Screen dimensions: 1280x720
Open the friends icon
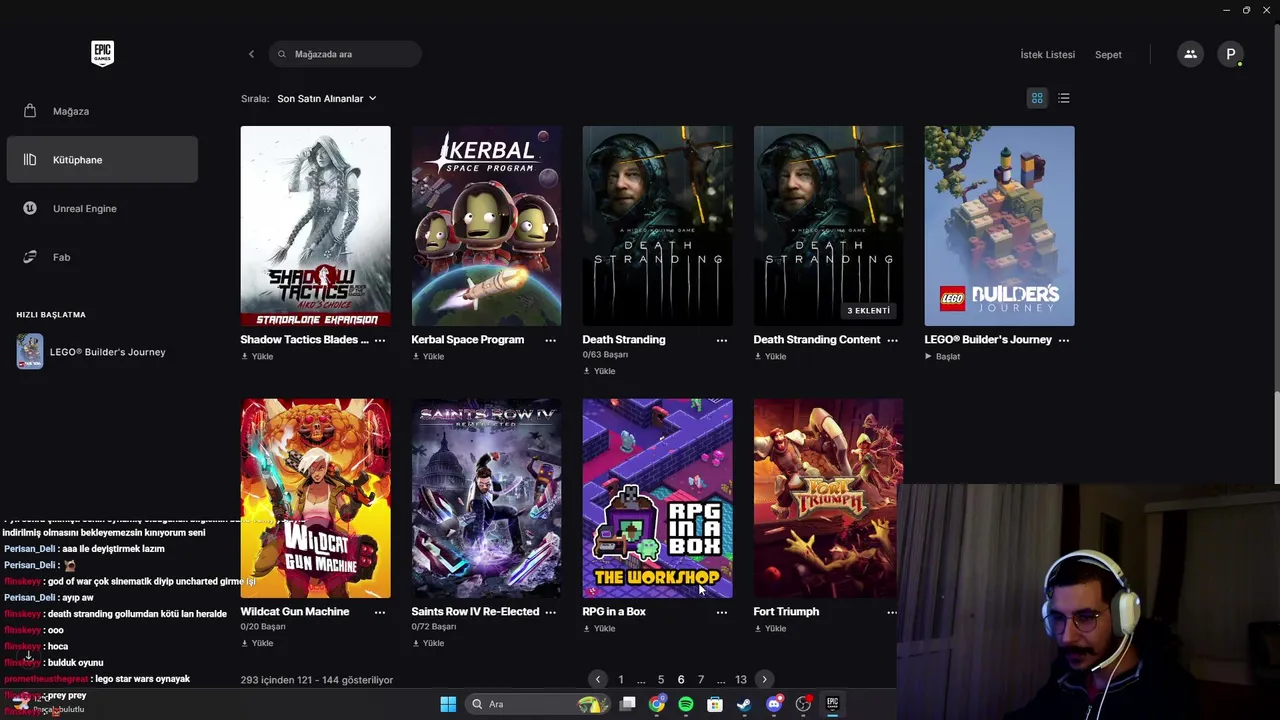coord(1190,54)
